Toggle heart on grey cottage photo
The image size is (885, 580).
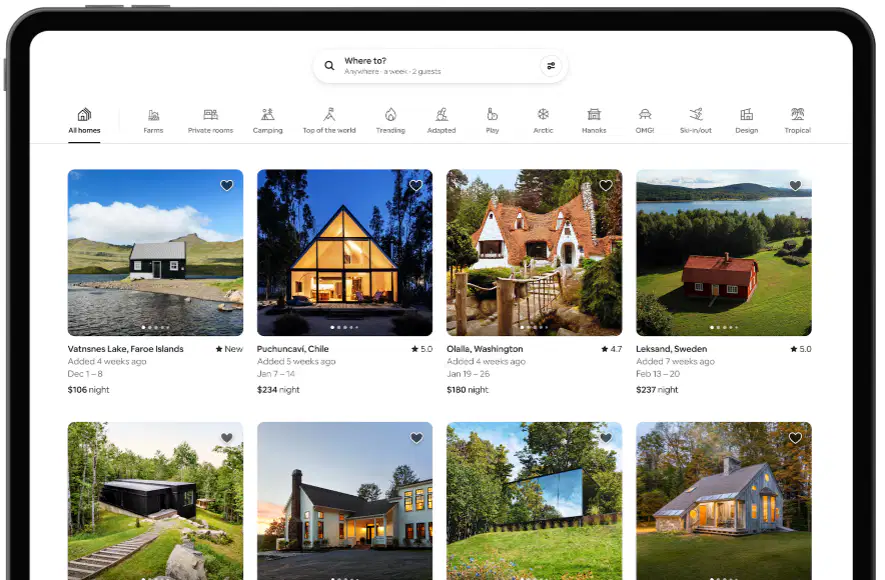click(795, 438)
